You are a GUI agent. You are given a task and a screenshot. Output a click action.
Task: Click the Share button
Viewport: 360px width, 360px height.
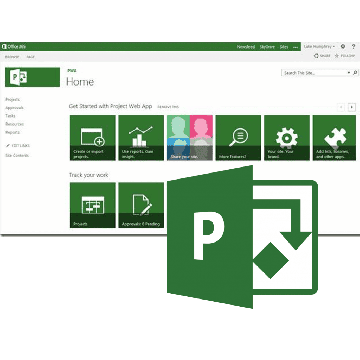click(x=322, y=56)
